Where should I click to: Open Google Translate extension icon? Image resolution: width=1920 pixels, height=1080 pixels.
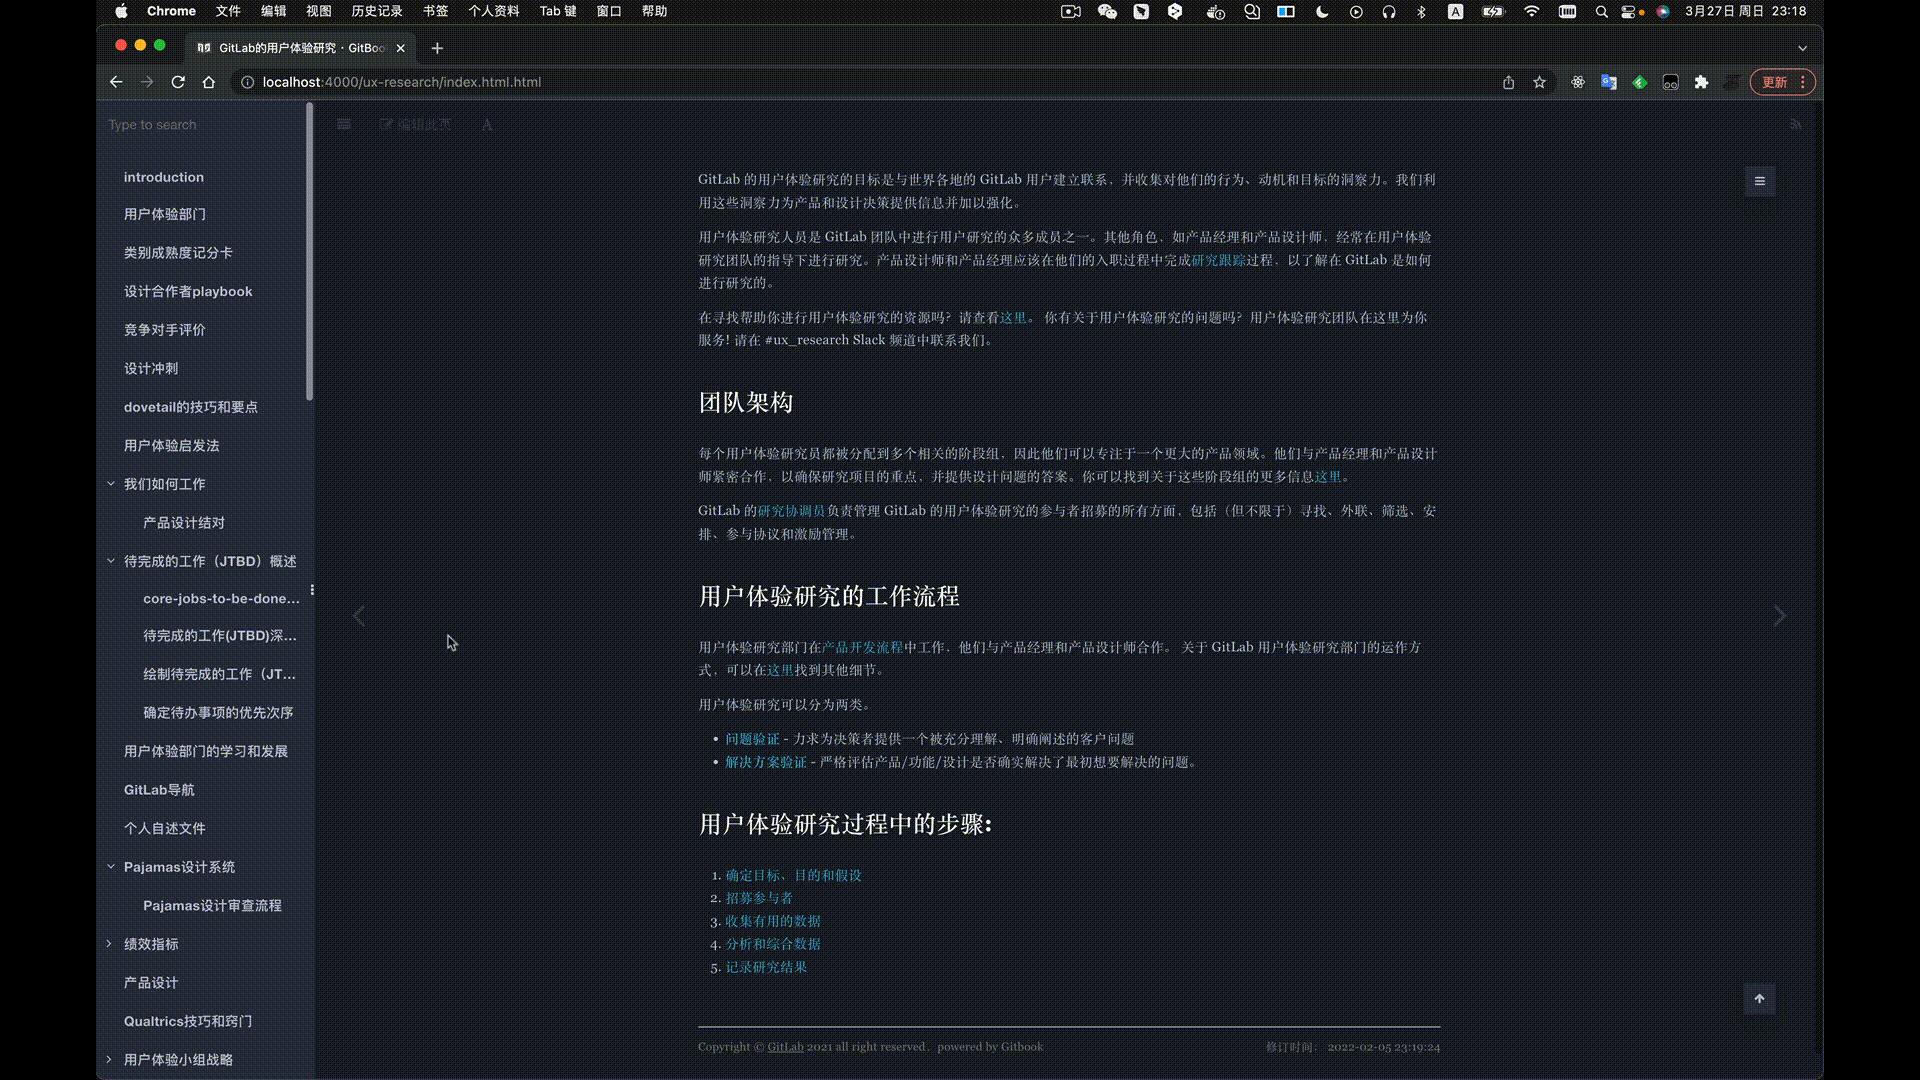(x=1609, y=82)
